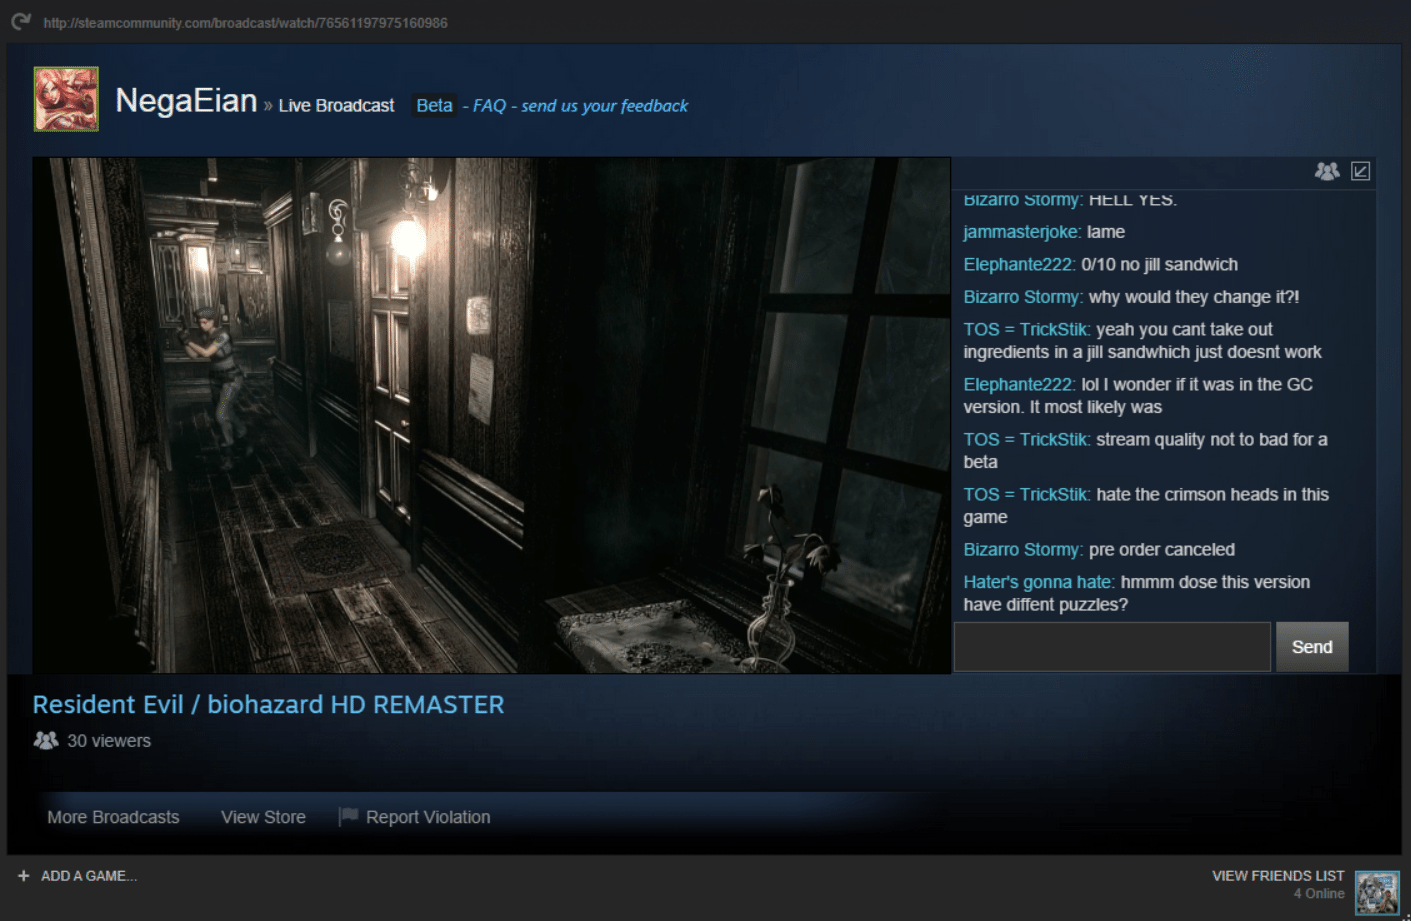The height and width of the screenshot is (921, 1411).
Task: Click the viewers list icon in chat header
Action: click(1326, 171)
